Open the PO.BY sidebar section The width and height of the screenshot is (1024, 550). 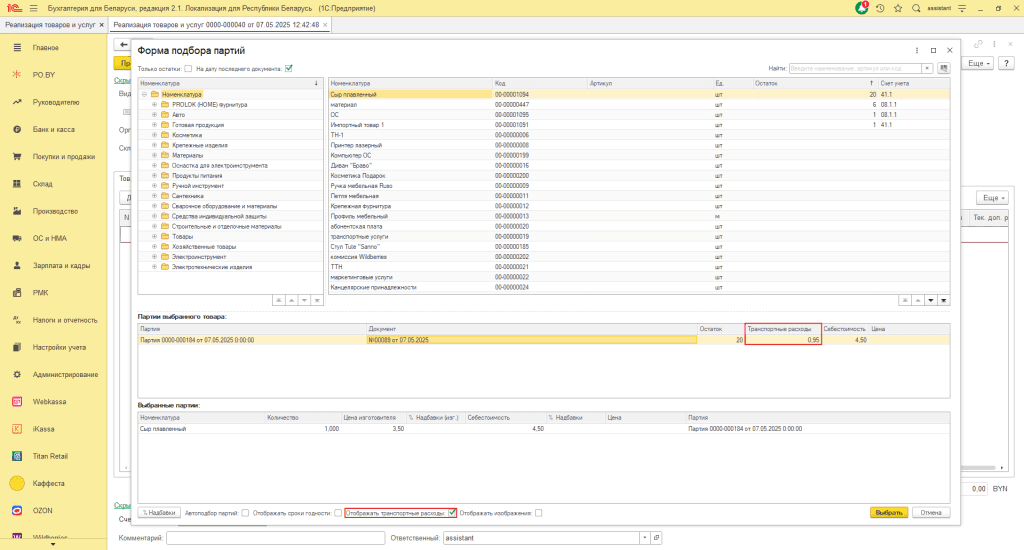(x=44, y=75)
